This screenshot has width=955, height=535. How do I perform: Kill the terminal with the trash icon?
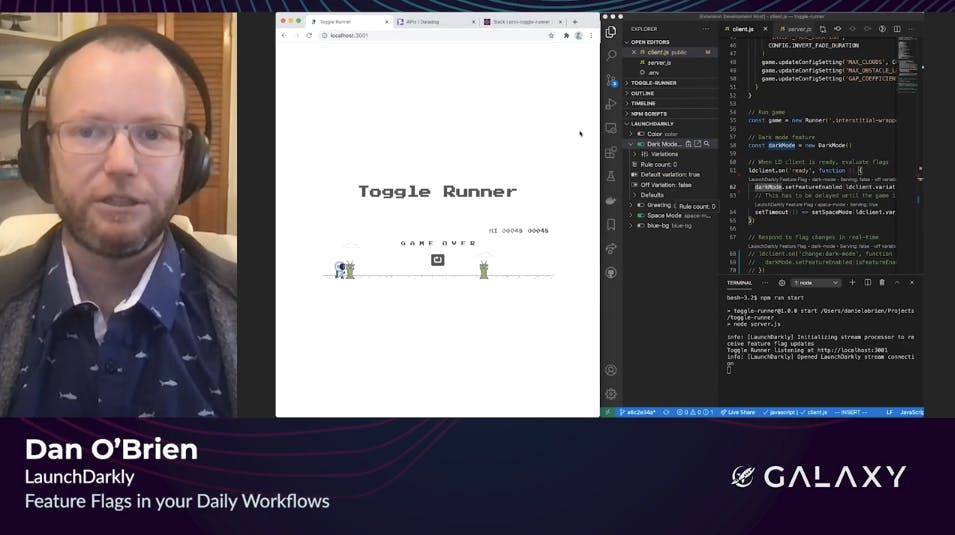pos(882,283)
